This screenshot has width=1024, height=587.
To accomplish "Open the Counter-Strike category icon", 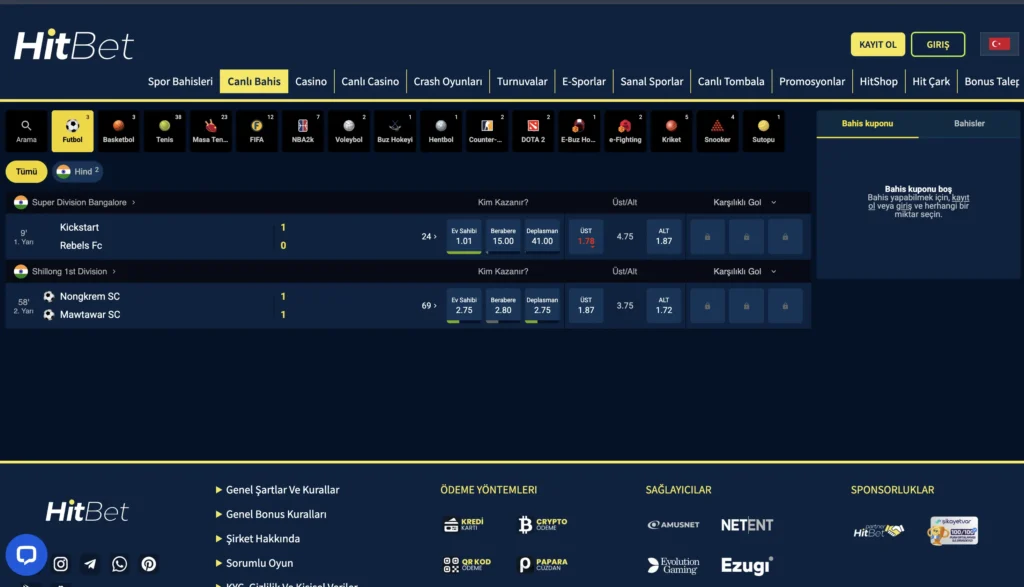I will click(x=487, y=131).
